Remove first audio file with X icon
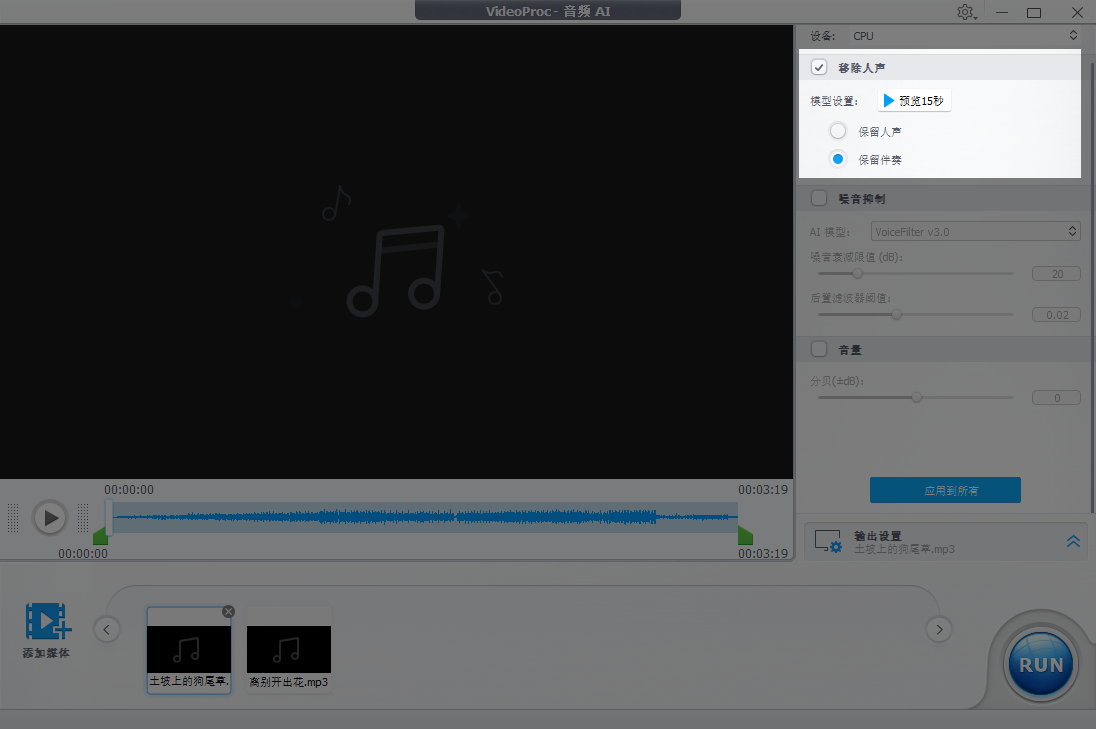This screenshot has height=729, width=1096. (x=228, y=611)
